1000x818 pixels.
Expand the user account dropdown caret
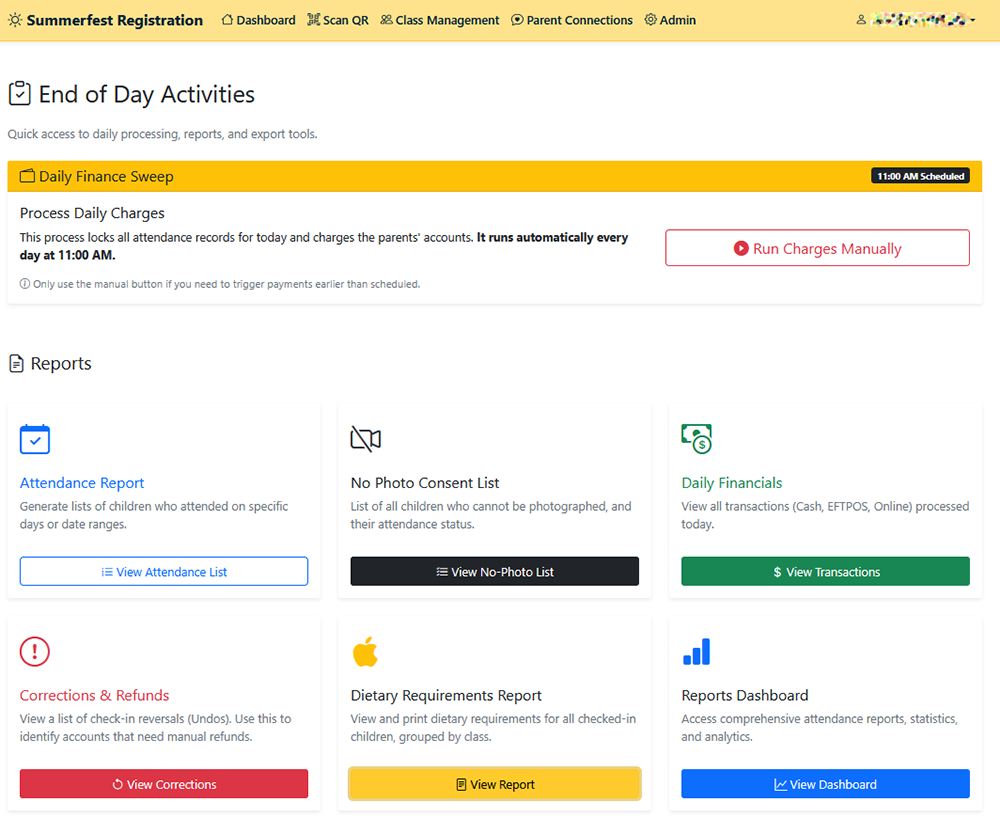click(973, 20)
